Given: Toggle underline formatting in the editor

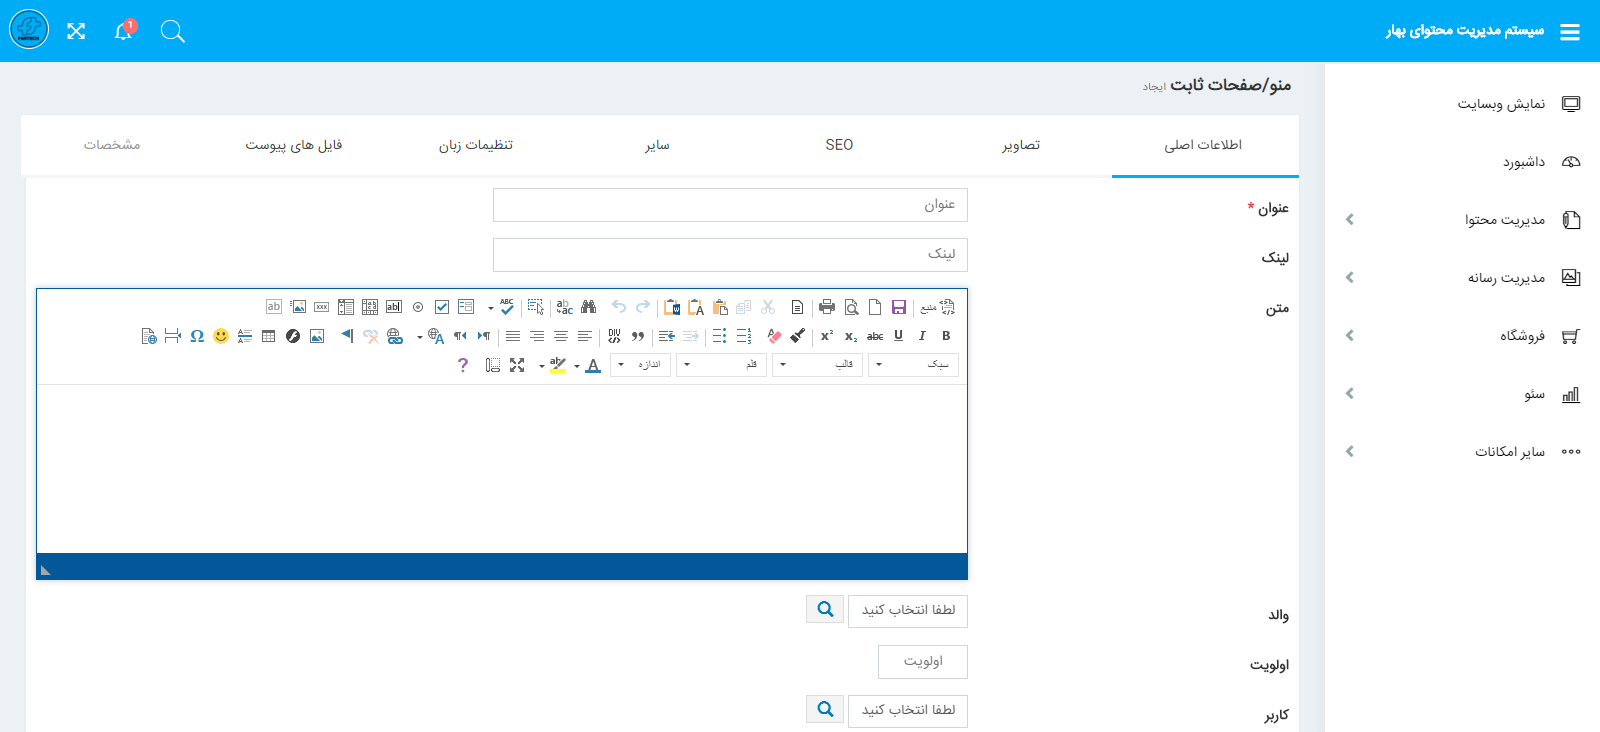Looking at the screenshot, I should pyautogui.click(x=898, y=336).
